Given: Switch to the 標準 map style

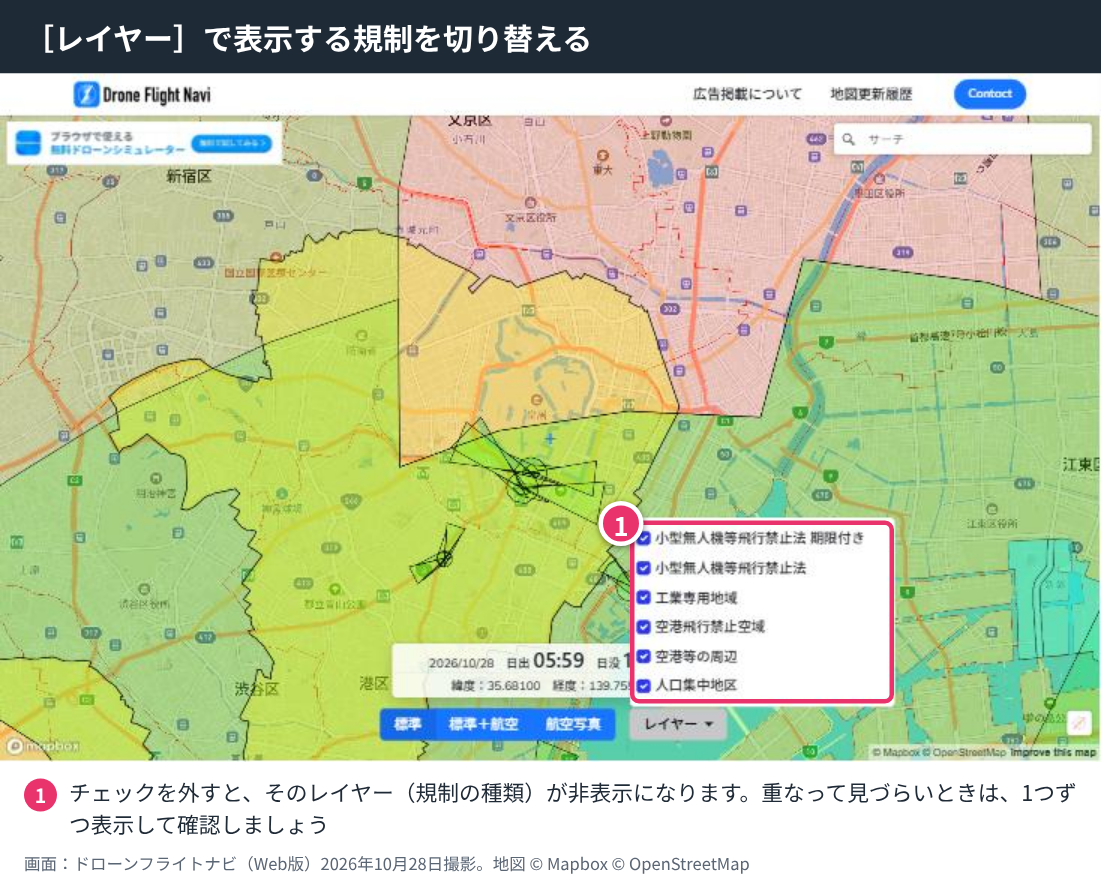Looking at the screenshot, I should pyautogui.click(x=407, y=724).
